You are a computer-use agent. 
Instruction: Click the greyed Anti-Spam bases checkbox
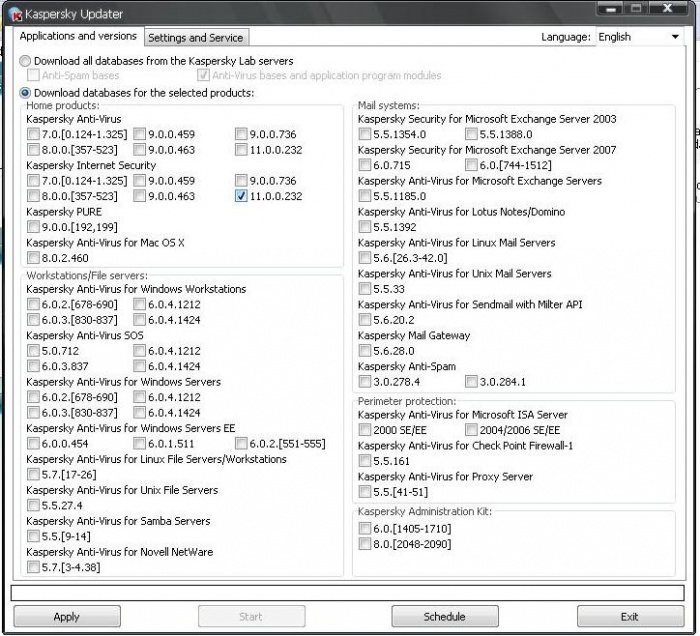pyautogui.click(x=33, y=75)
